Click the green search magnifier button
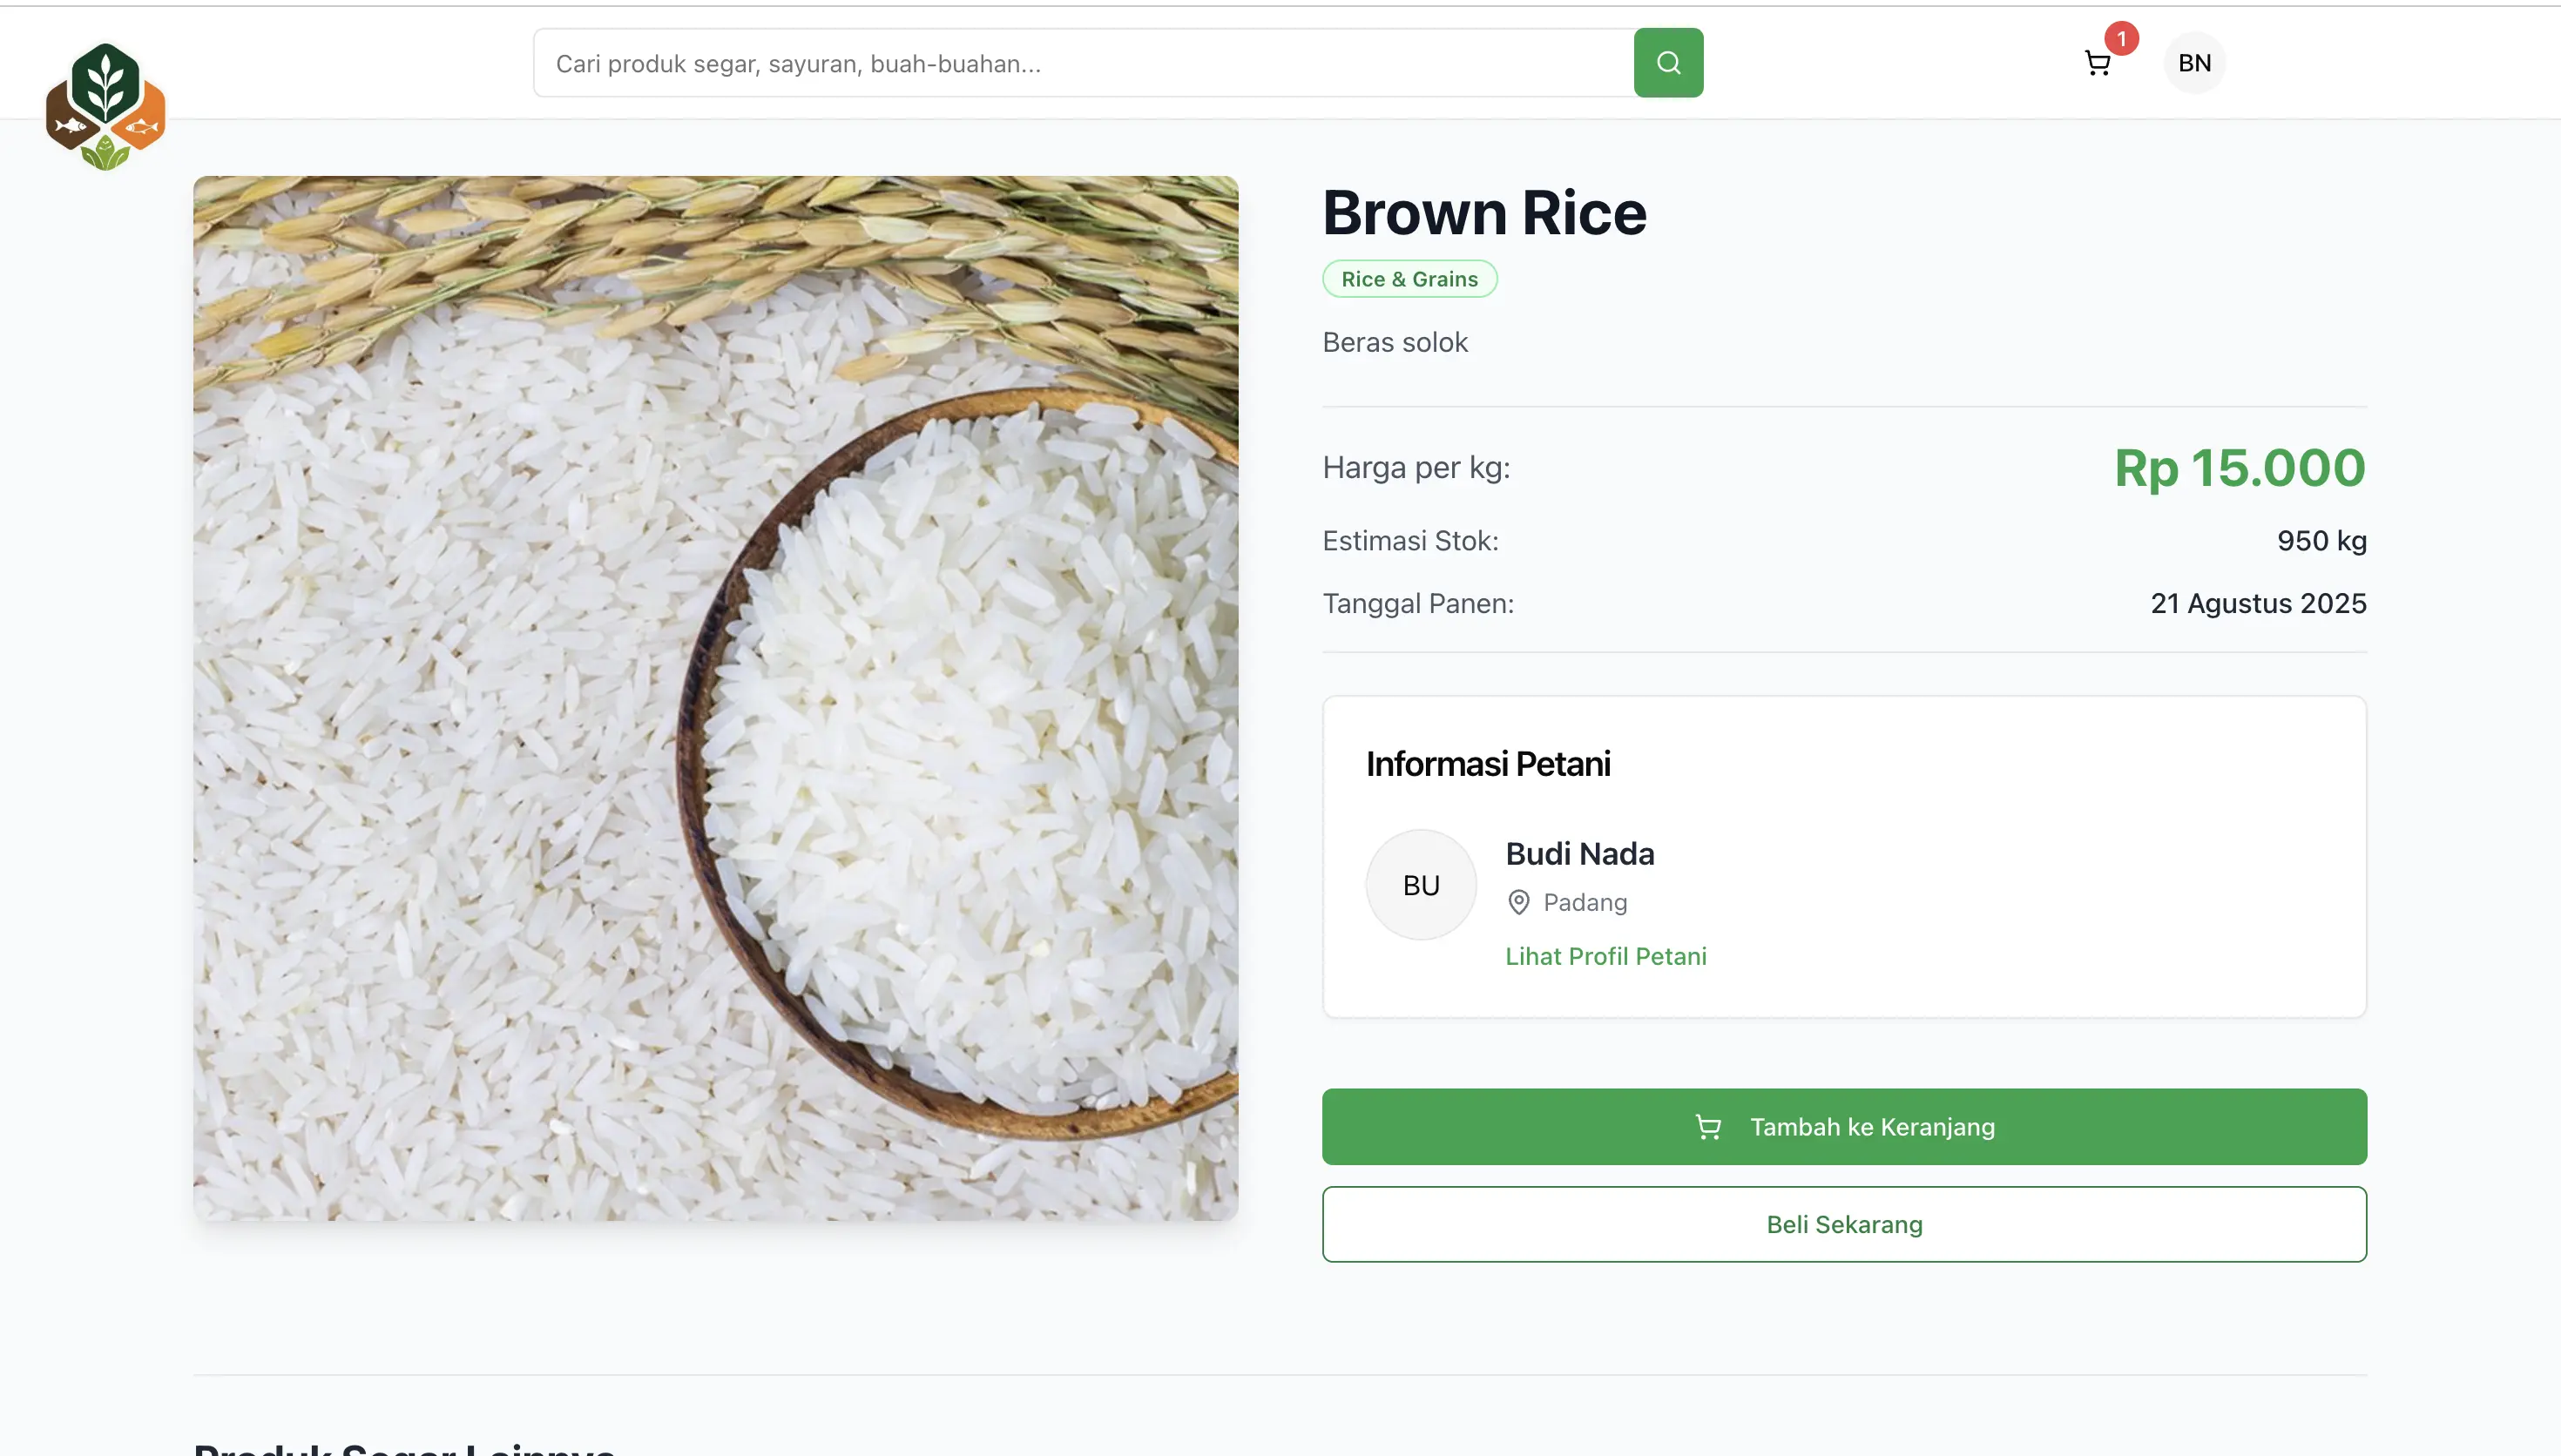The width and height of the screenshot is (2561, 1456). click(1667, 63)
